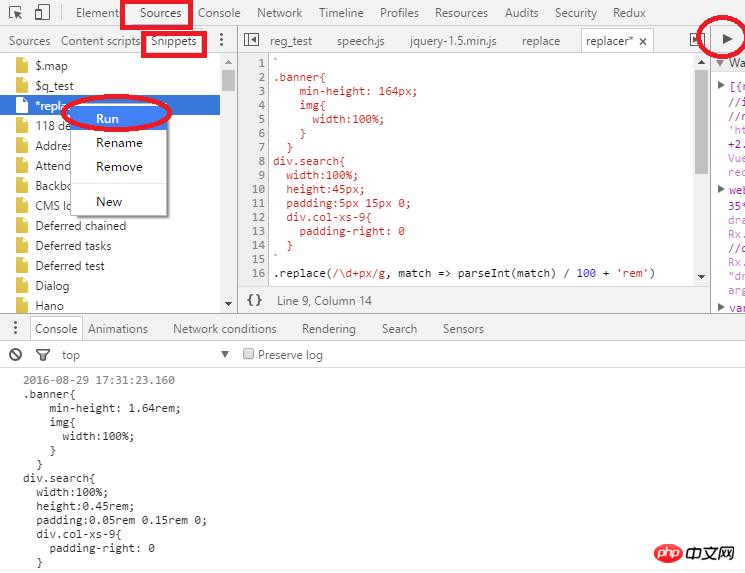This screenshot has width=745, height=573.
Task: Open the Profiles panel tab
Action: pyautogui.click(x=399, y=13)
